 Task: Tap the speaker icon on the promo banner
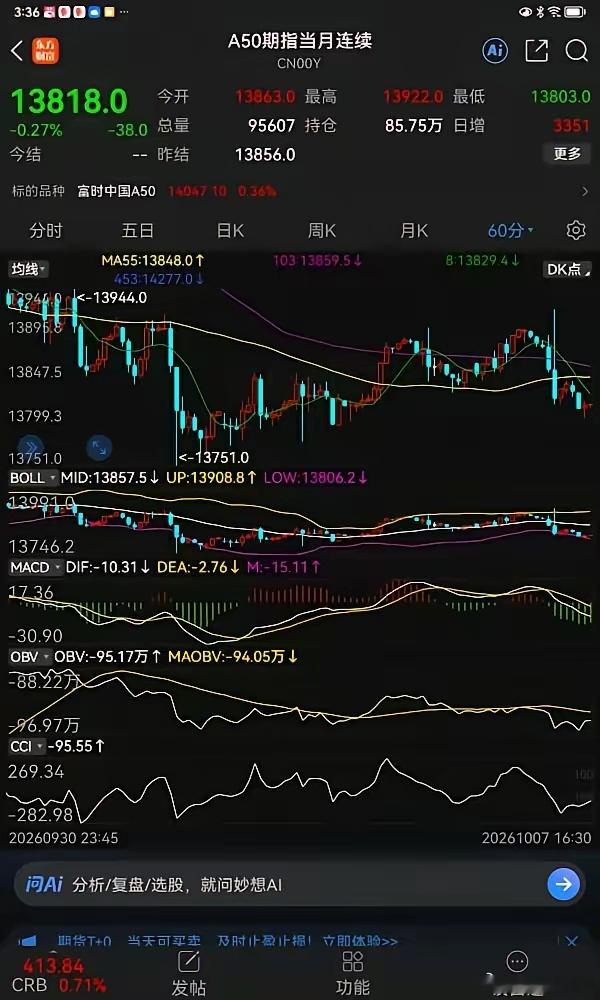tap(26, 941)
